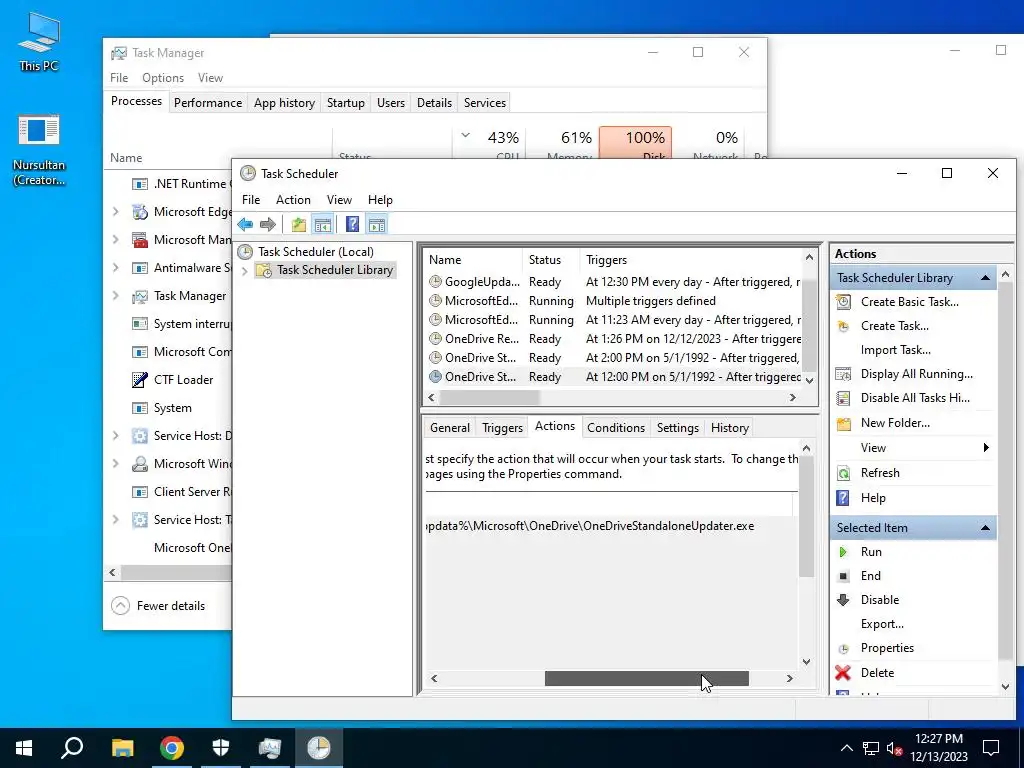
Task: Open notification center icon
Action: pyautogui.click(x=991, y=748)
